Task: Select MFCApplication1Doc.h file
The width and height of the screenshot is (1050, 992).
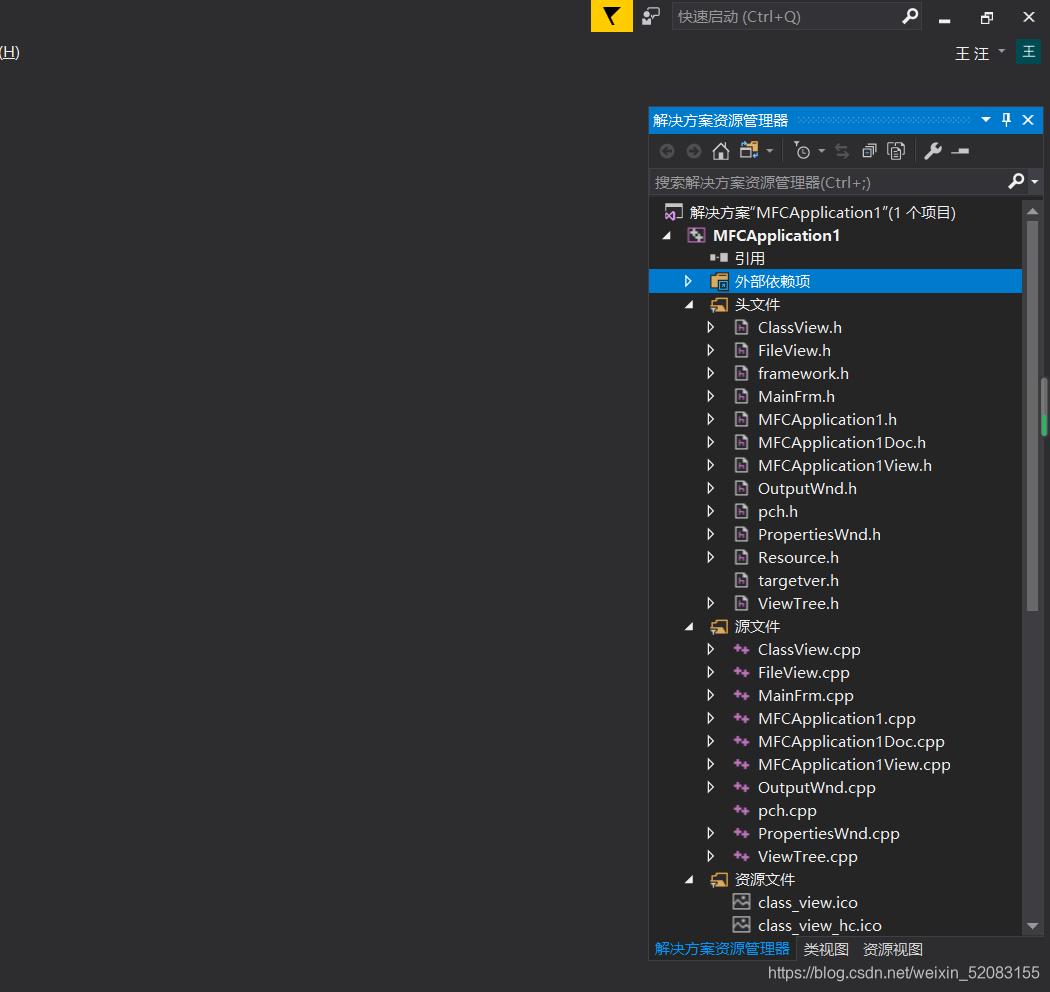Action: coord(842,443)
